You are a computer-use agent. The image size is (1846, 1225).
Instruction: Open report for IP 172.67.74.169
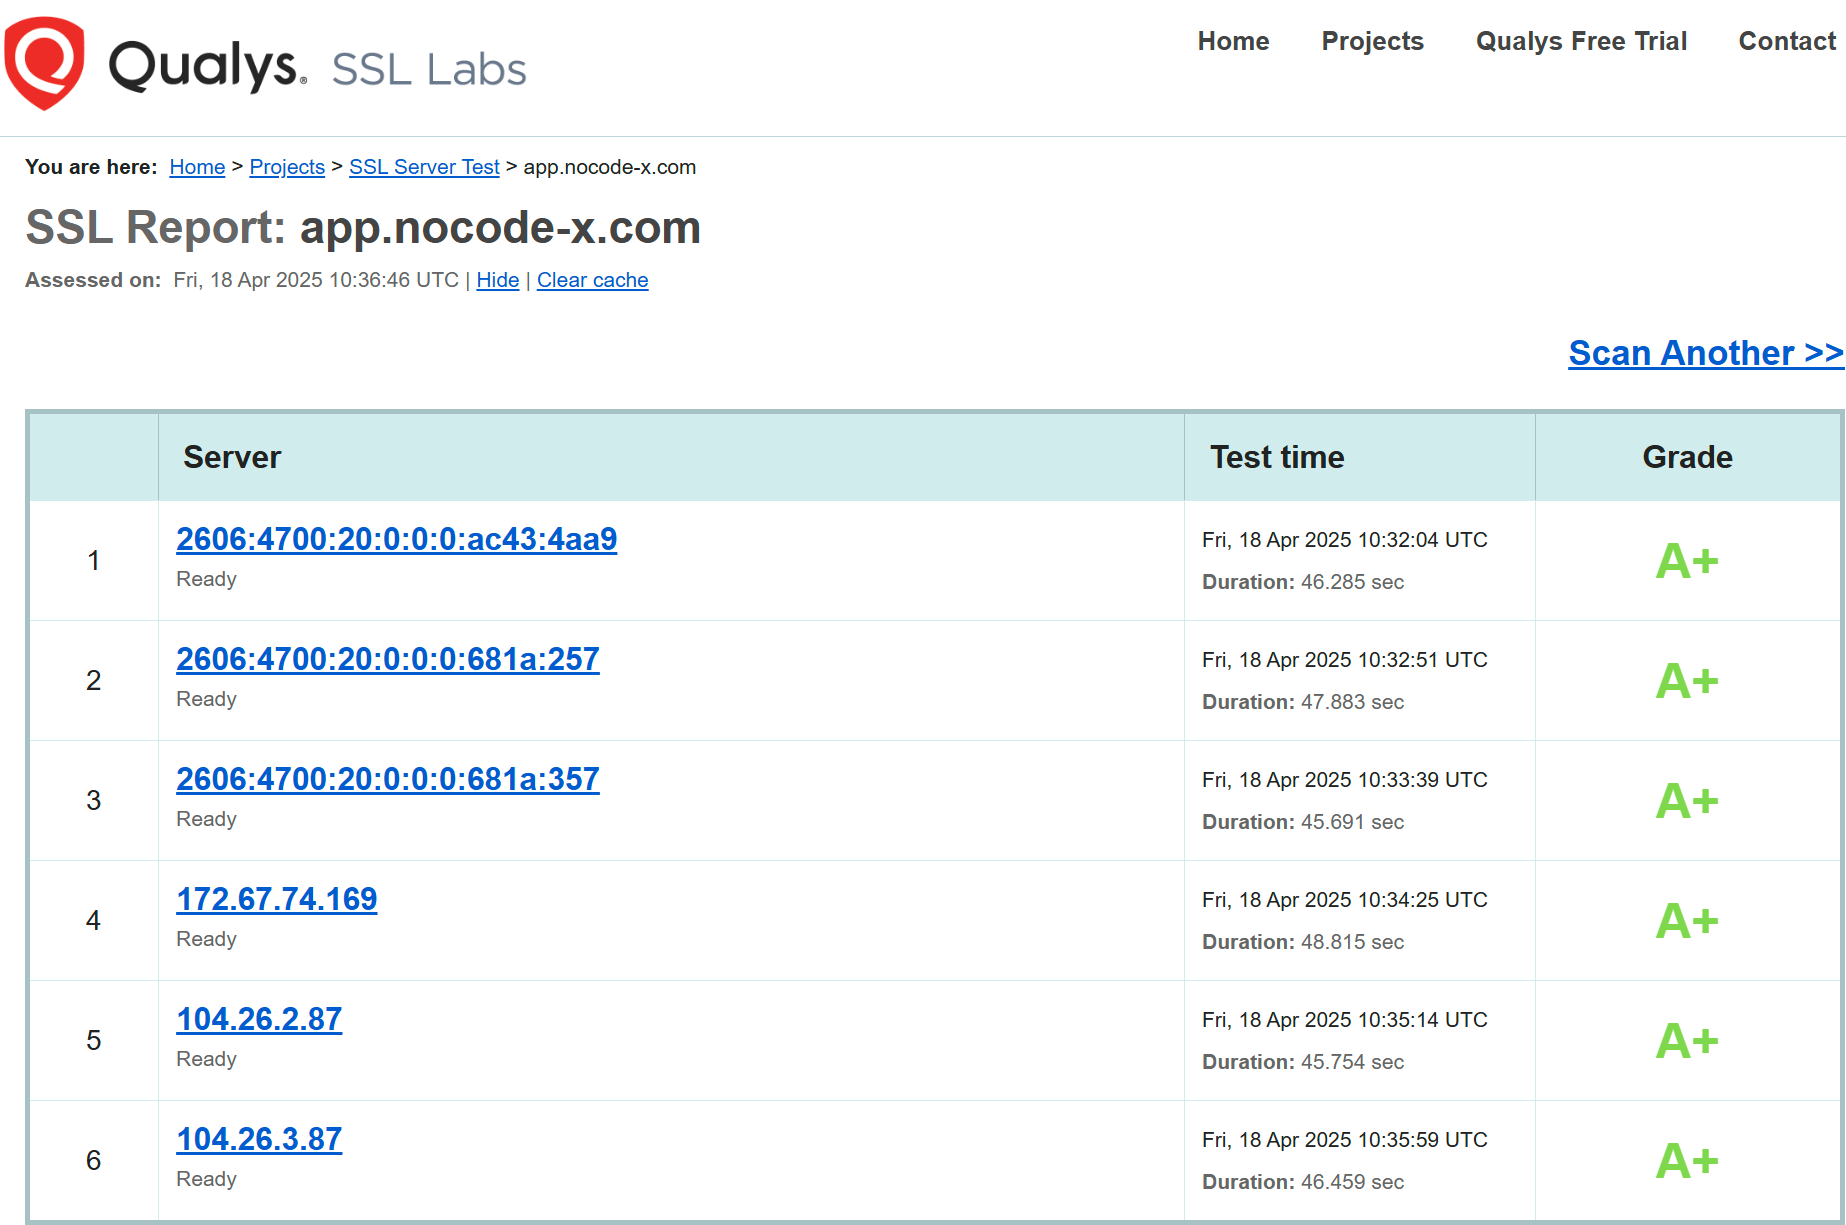click(x=276, y=899)
